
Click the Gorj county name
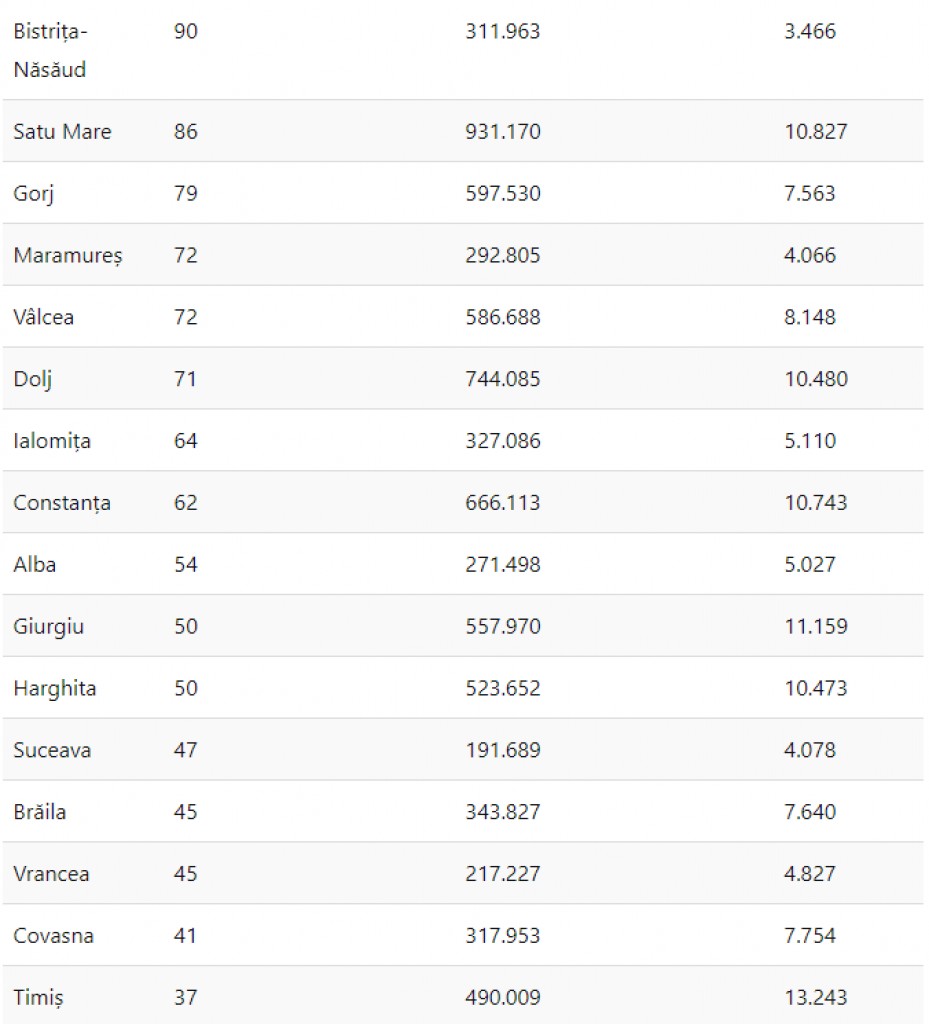[x=33, y=194]
